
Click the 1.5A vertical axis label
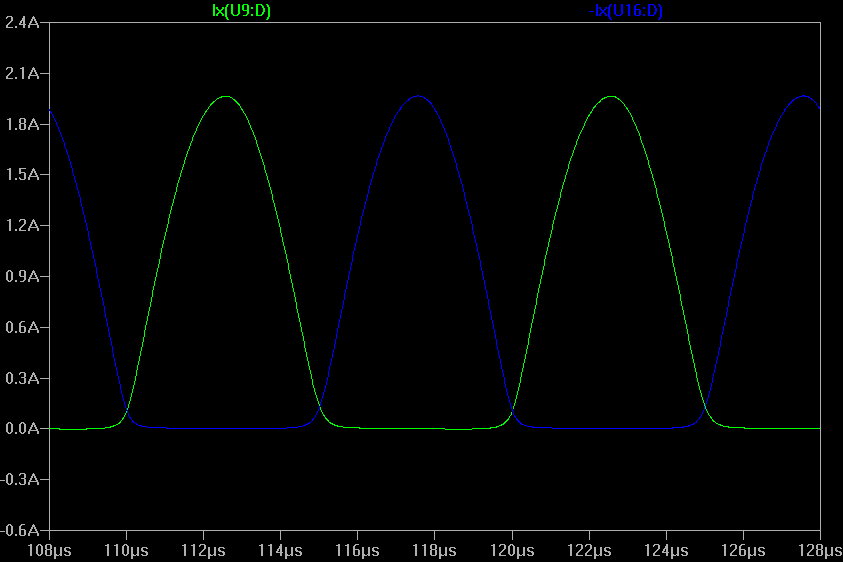(x=22, y=175)
